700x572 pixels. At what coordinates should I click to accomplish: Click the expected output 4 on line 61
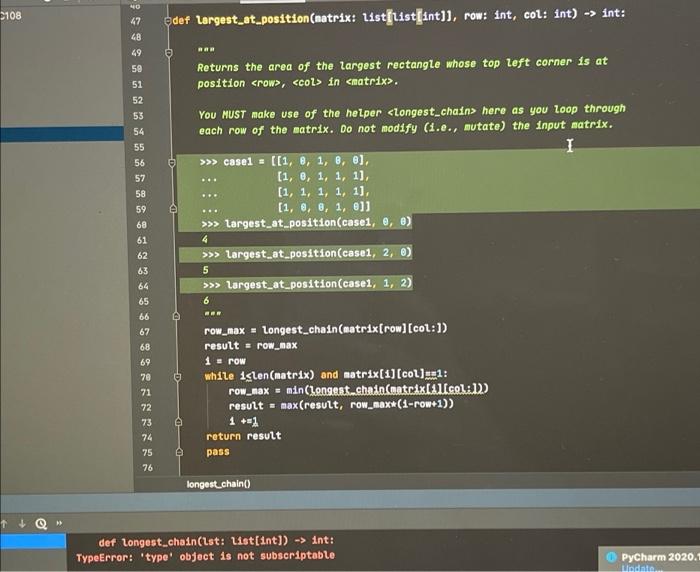coord(205,239)
